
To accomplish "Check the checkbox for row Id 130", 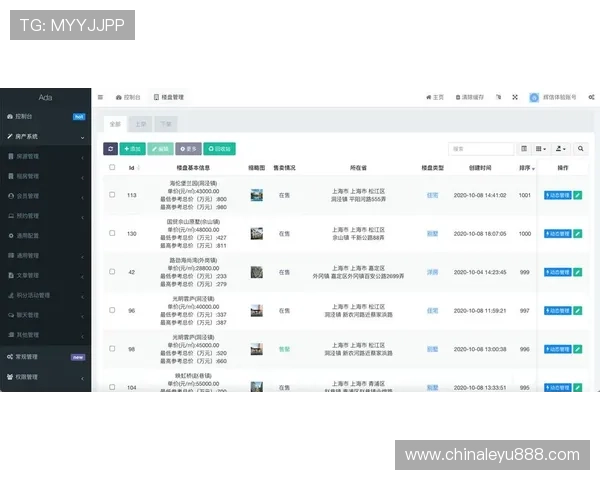I will (x=112, y=233).
